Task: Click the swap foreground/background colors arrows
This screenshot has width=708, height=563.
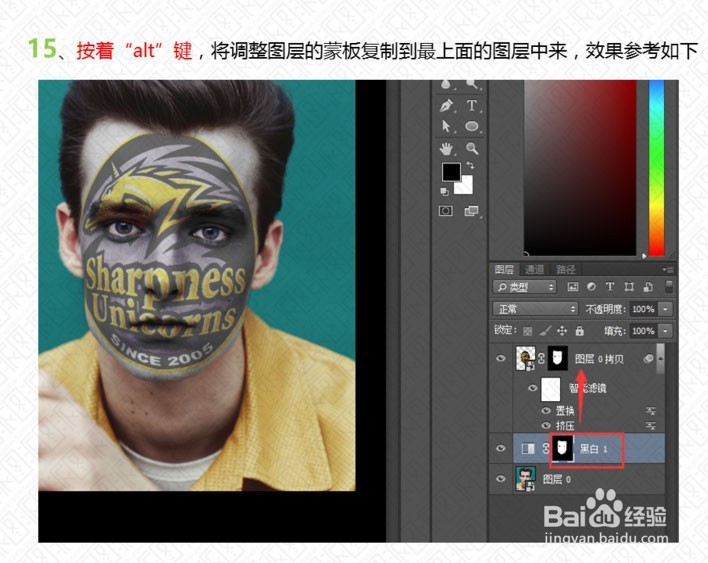Action: tap(470, 166)
